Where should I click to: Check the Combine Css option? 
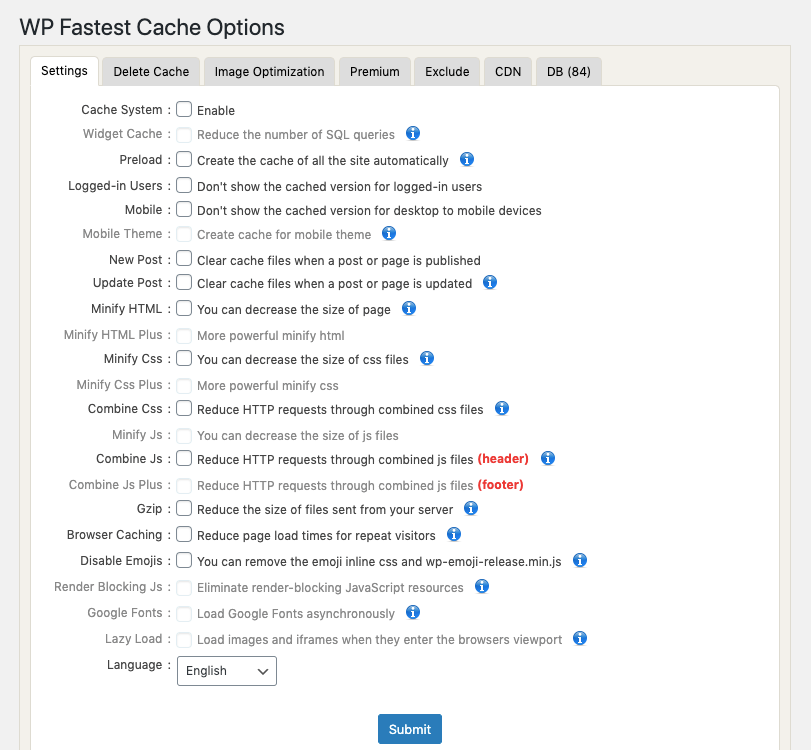point(183,408)
